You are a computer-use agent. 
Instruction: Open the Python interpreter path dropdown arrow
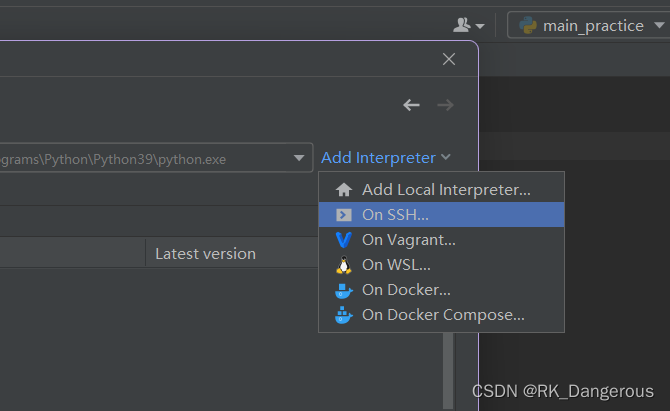299,159
